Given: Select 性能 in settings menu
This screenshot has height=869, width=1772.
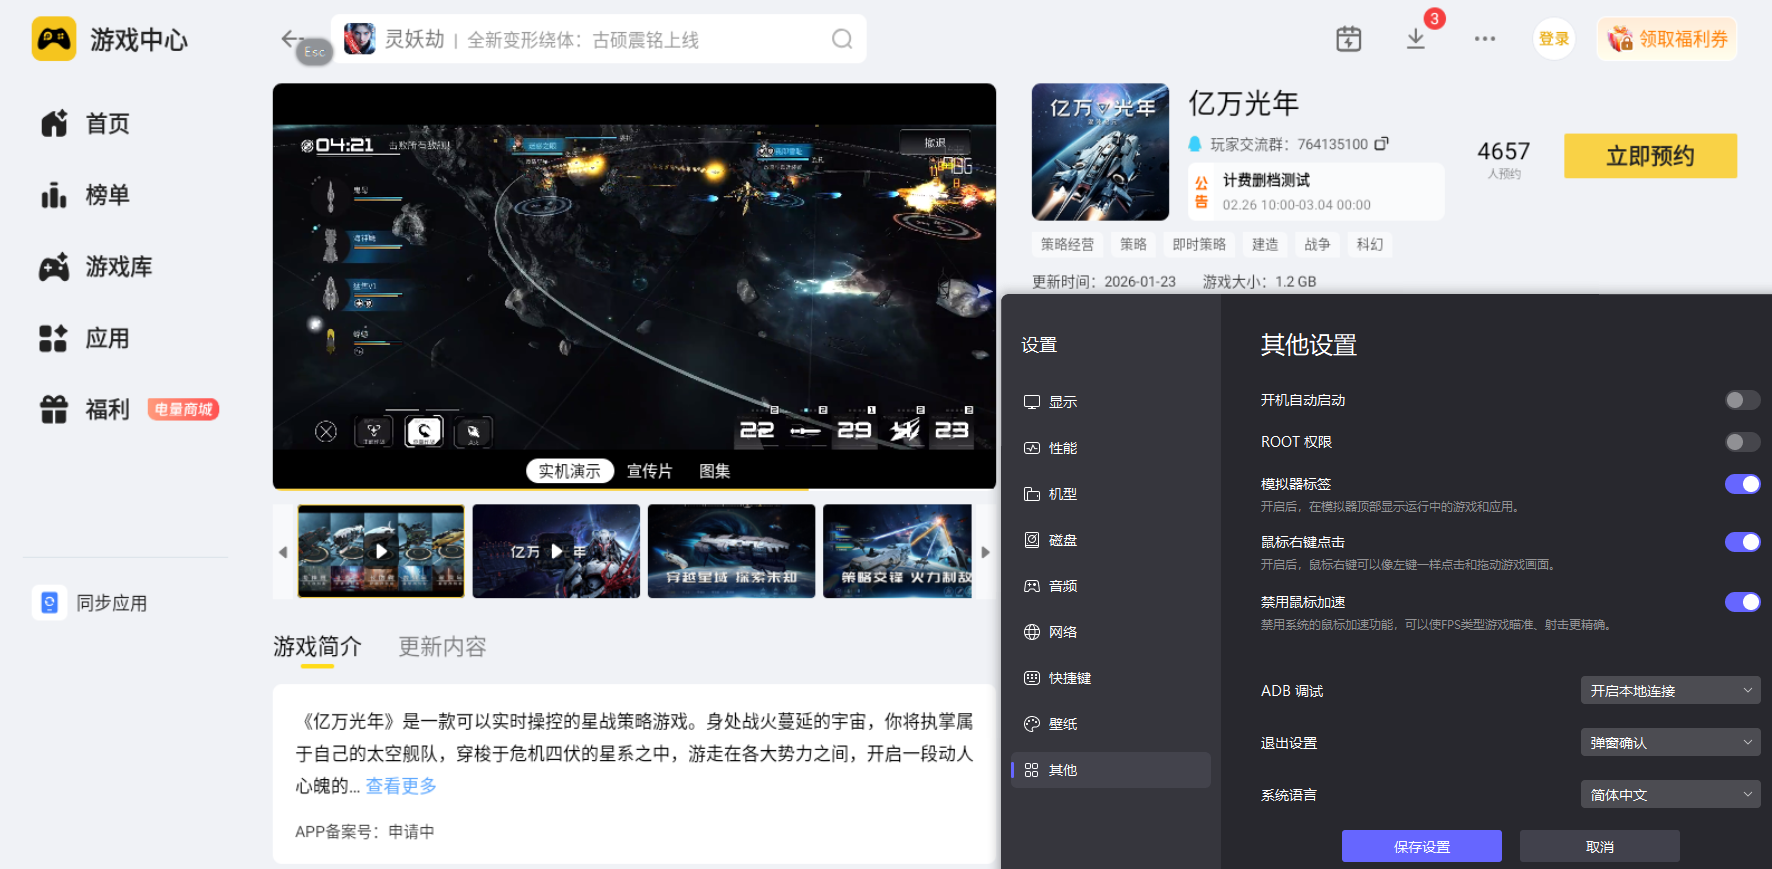Looking at the screenshot, I should tap(1062, 448).
